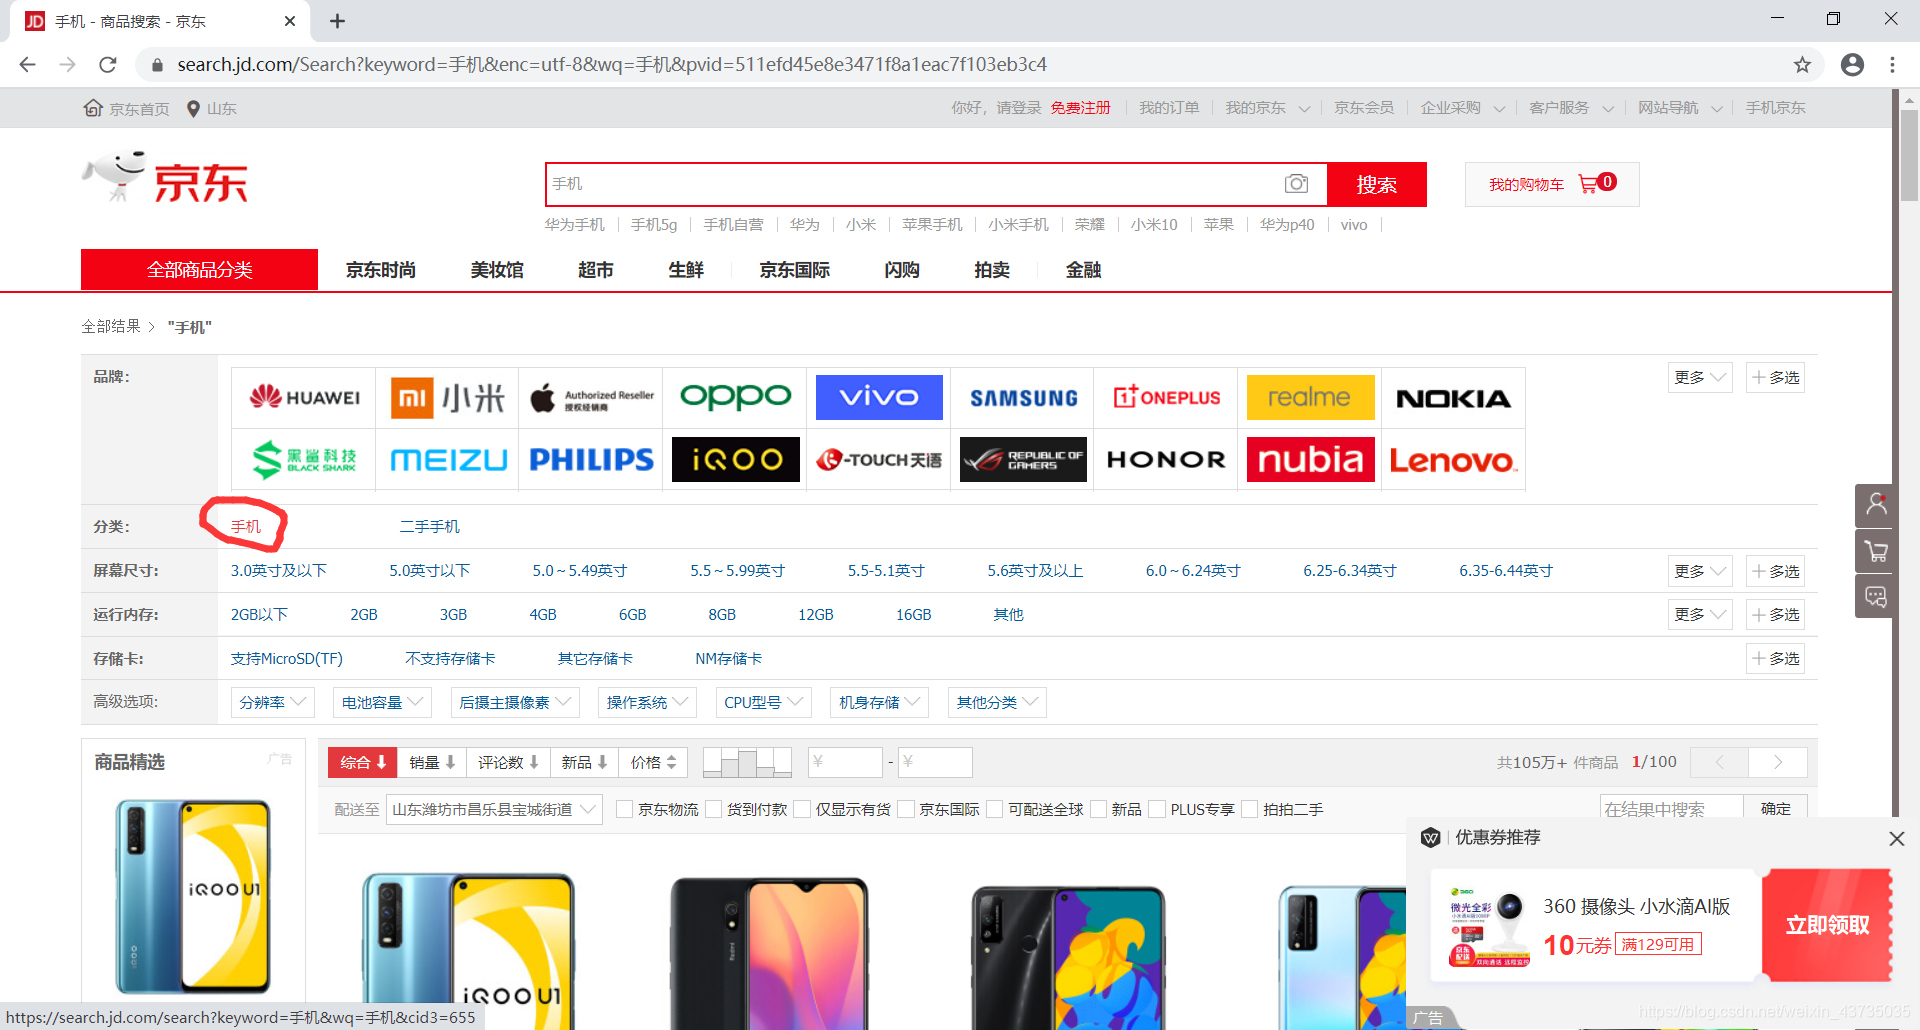Open the 京东时尚 nav item
Screen dimensions: 1920x1030
[381, 270]
